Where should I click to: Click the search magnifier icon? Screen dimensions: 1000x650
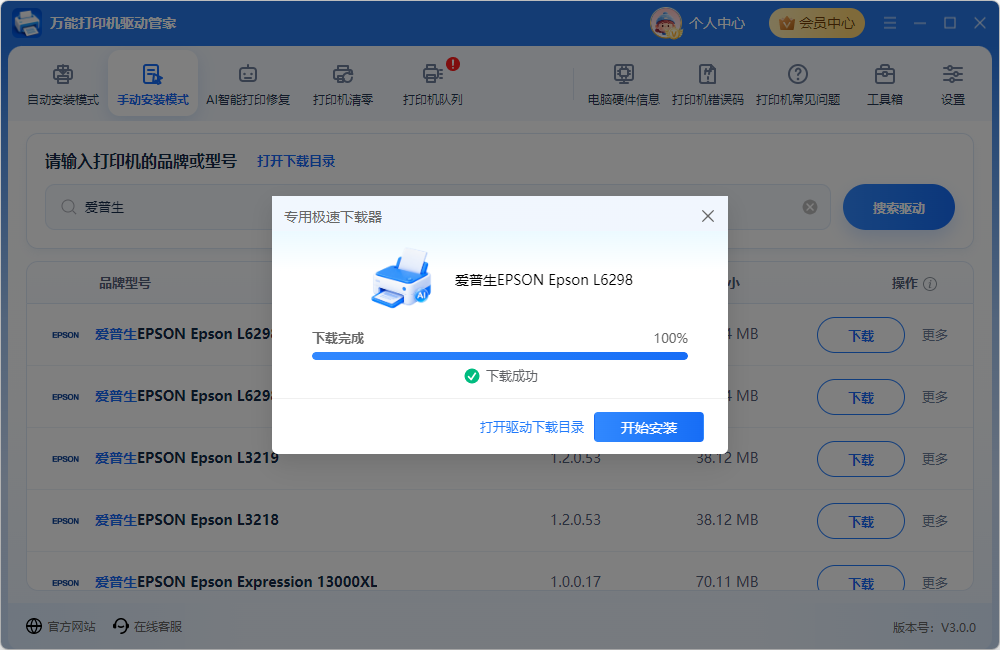(x=68, y=207)
